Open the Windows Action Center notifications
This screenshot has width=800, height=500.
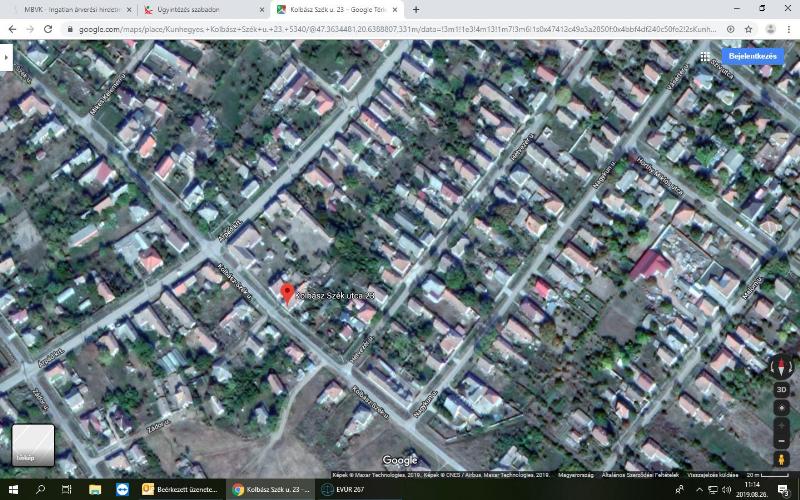click(x=783, y=490)
